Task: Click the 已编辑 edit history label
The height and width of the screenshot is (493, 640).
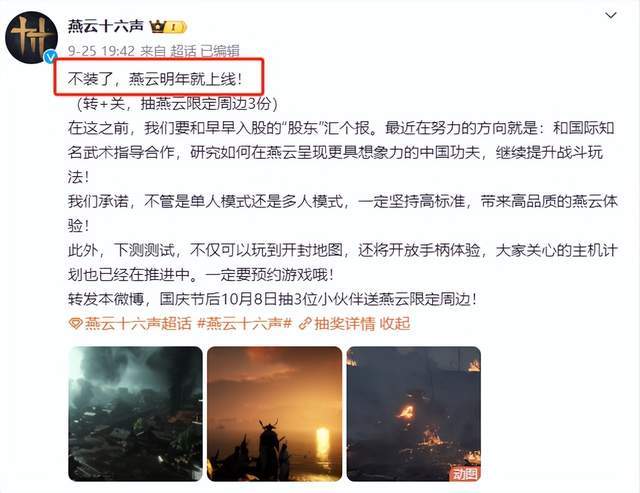Action: tap(220, 51)
